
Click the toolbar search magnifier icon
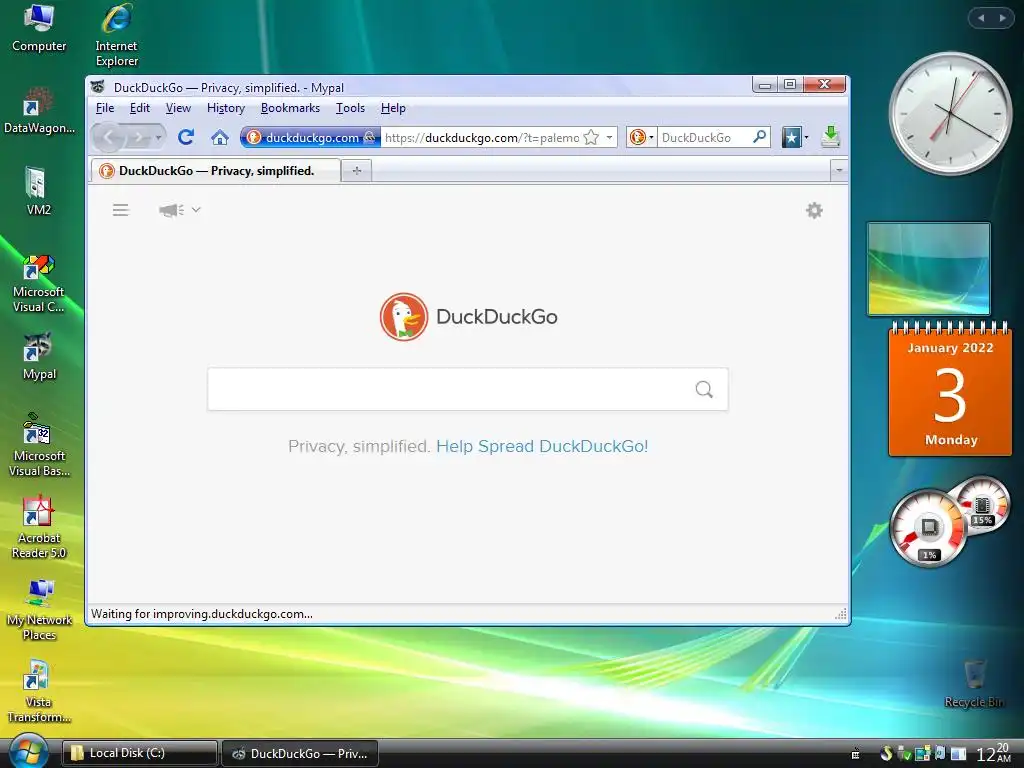760,137
